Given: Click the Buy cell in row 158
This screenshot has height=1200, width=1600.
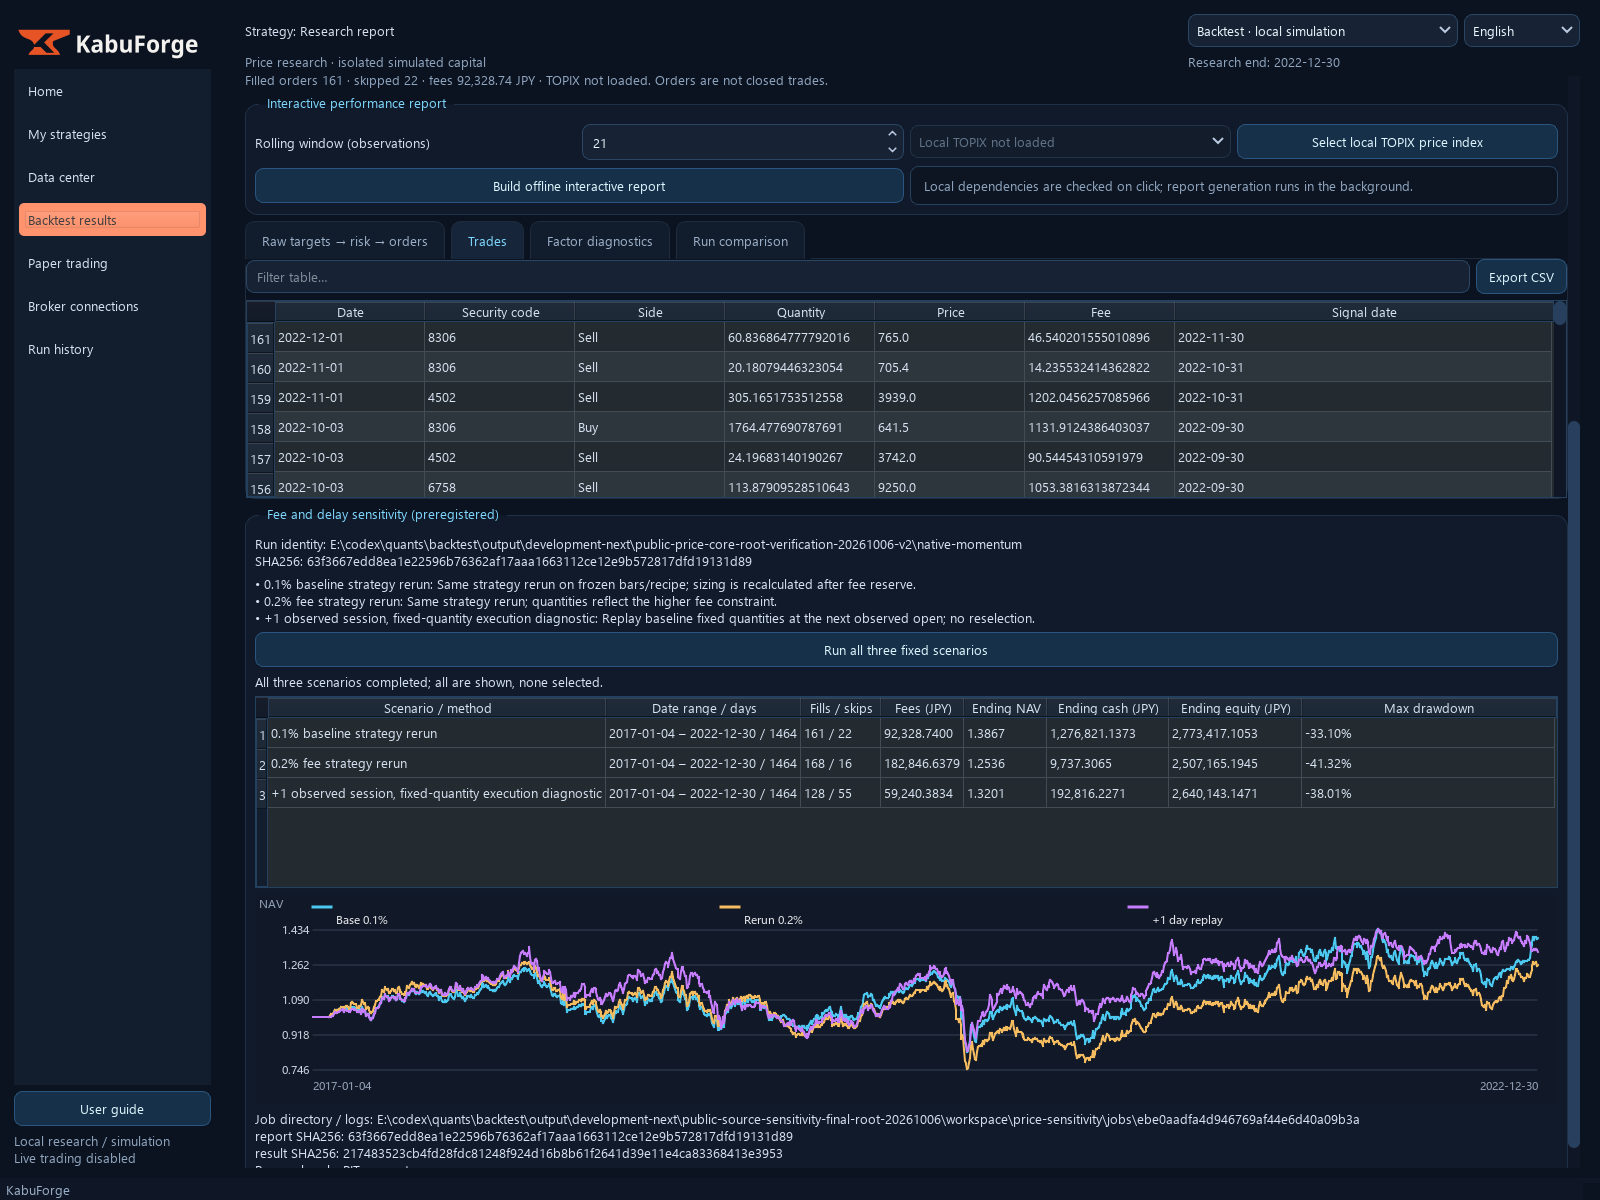Looking at the screenshot, I should click(650, 427).
